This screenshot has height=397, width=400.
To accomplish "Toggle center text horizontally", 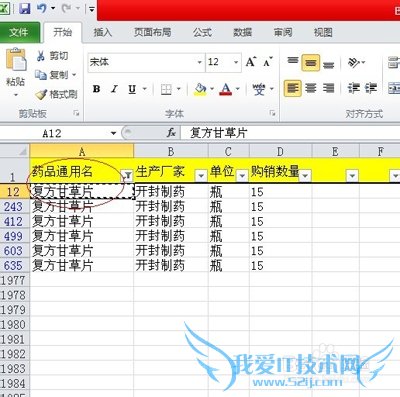I will pyautogui.click(x=311, y=88).
